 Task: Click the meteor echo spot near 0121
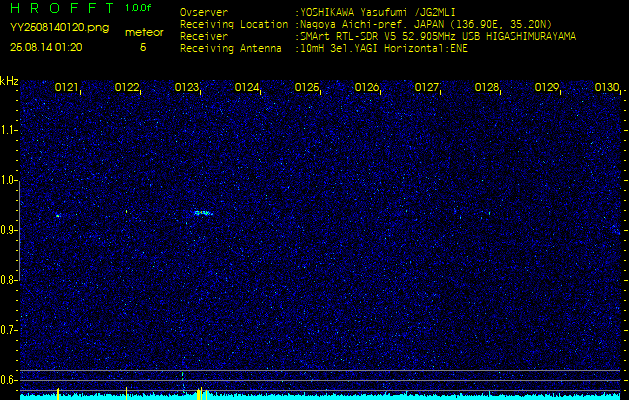pyautogui.click(x=58, y=216)
